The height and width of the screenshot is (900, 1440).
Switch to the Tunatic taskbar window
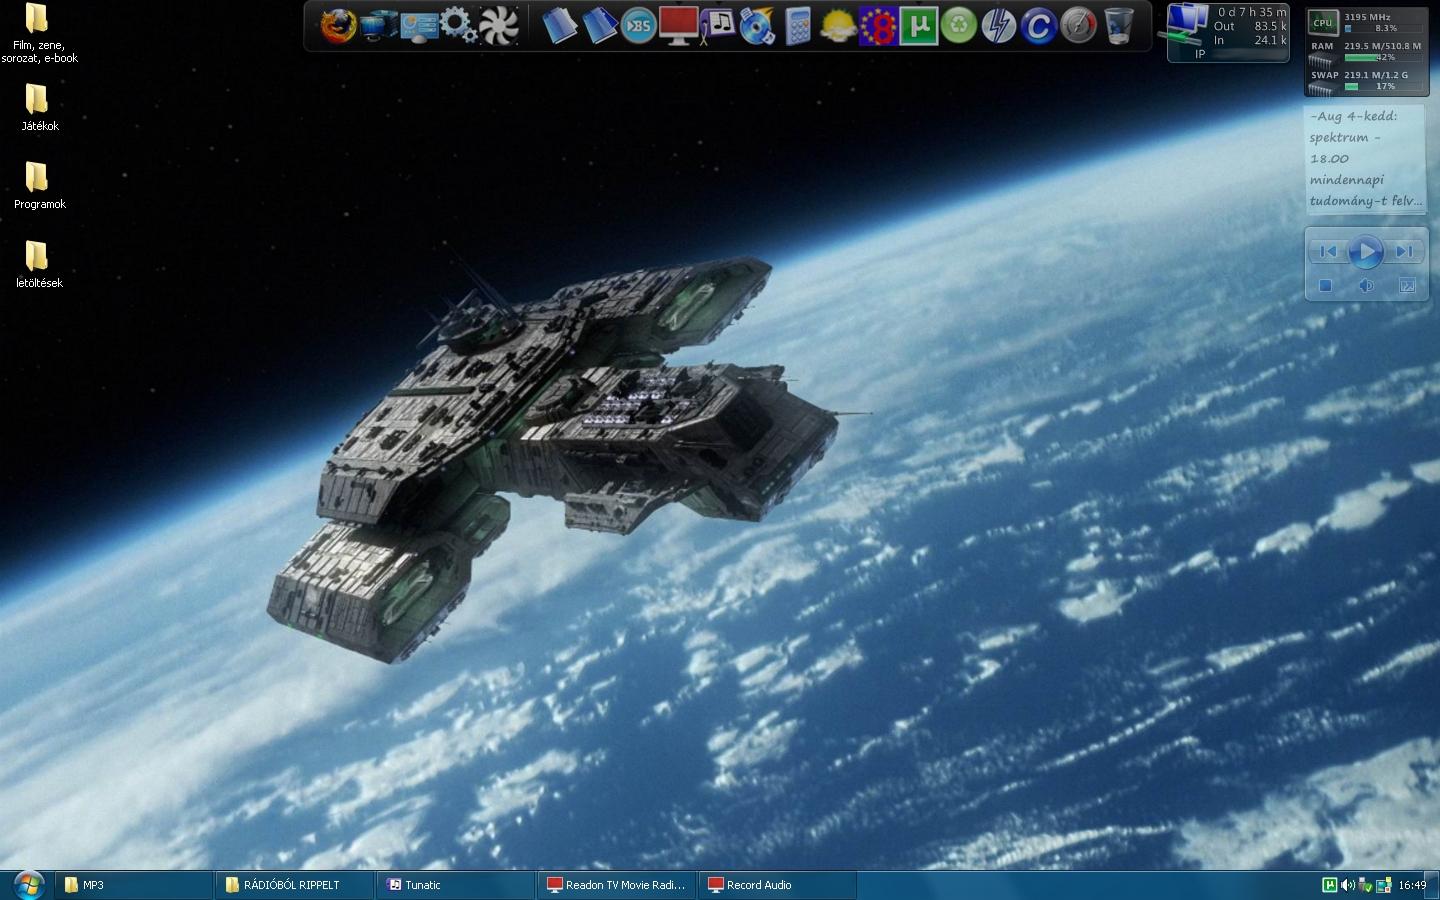point(455,885)
